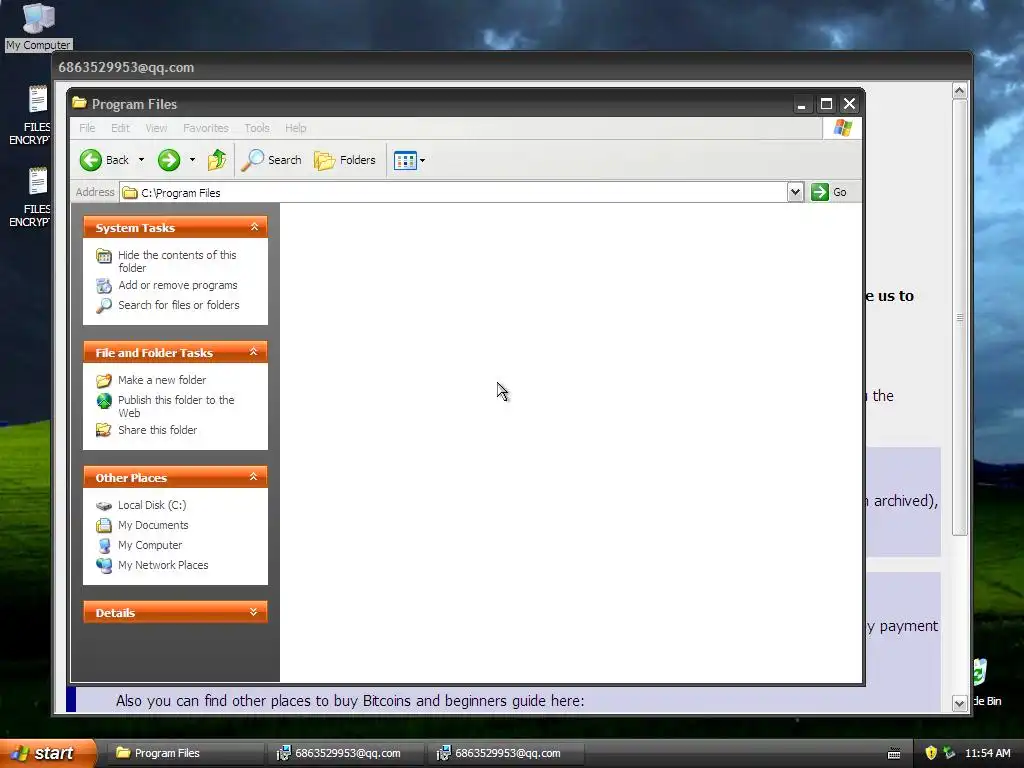Open My Documents from Other Places
This screenshot has width=1024, height=768.
tap(153, 525)
